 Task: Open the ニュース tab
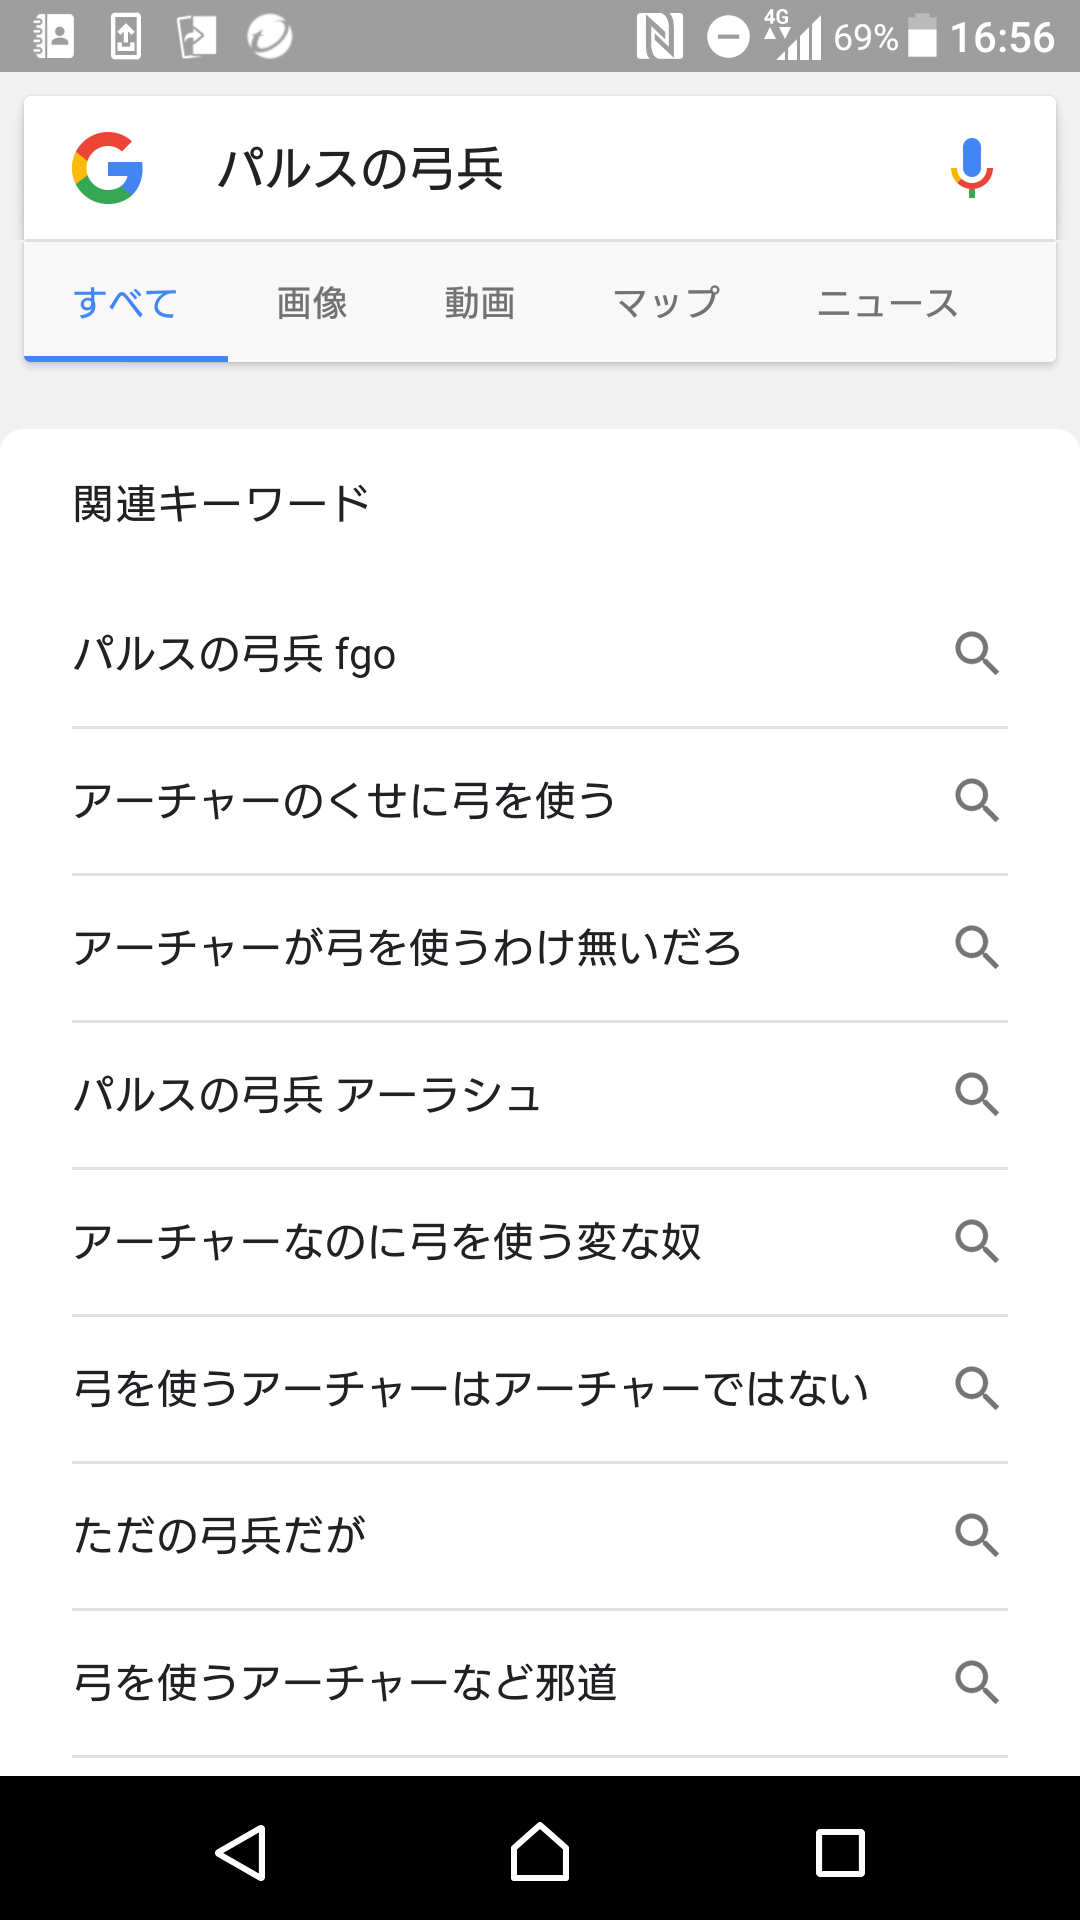(x=887, y=303)
